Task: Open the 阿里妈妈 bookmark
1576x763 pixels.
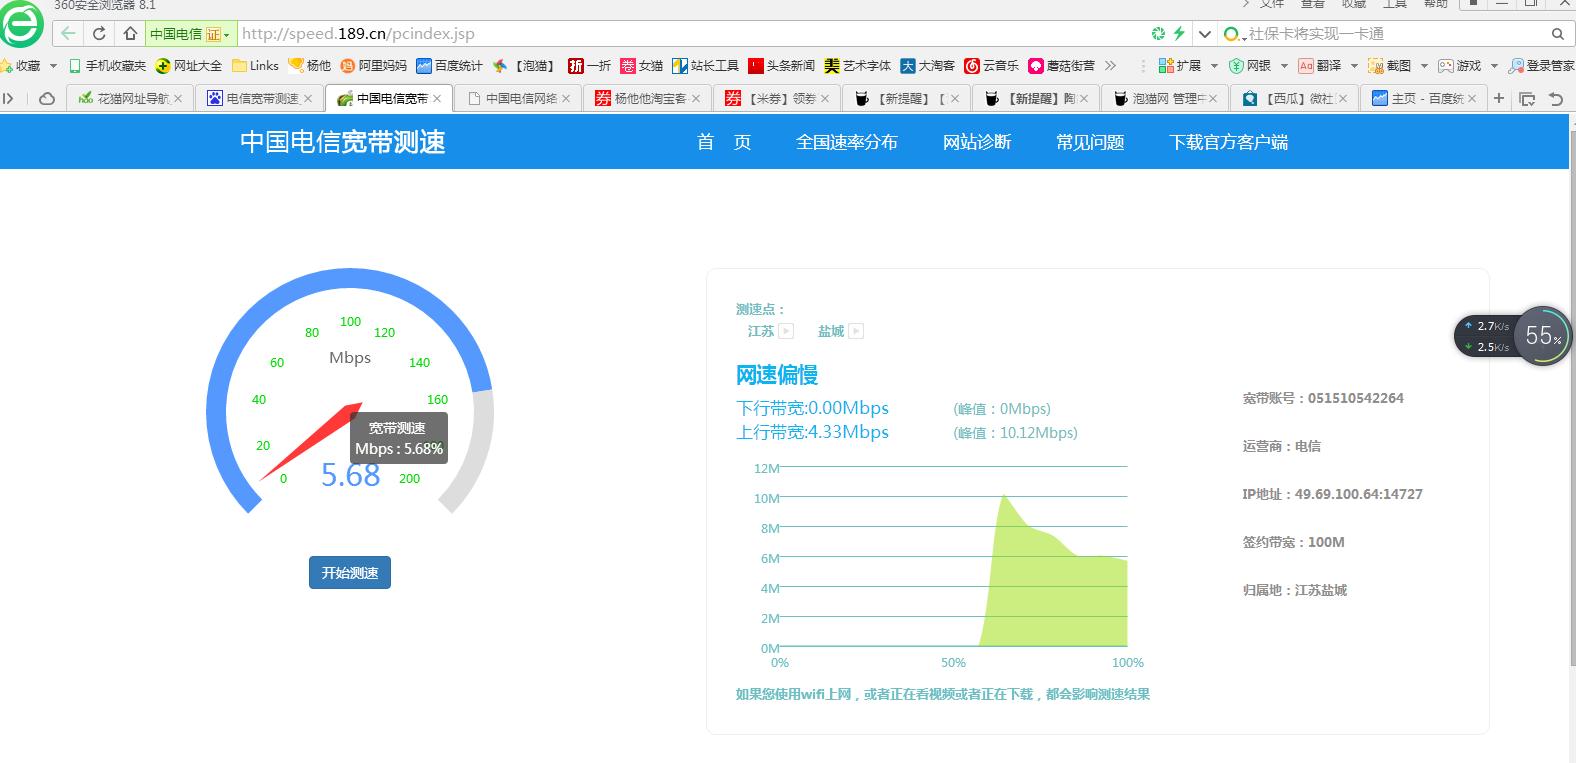Action: point(373,66)
